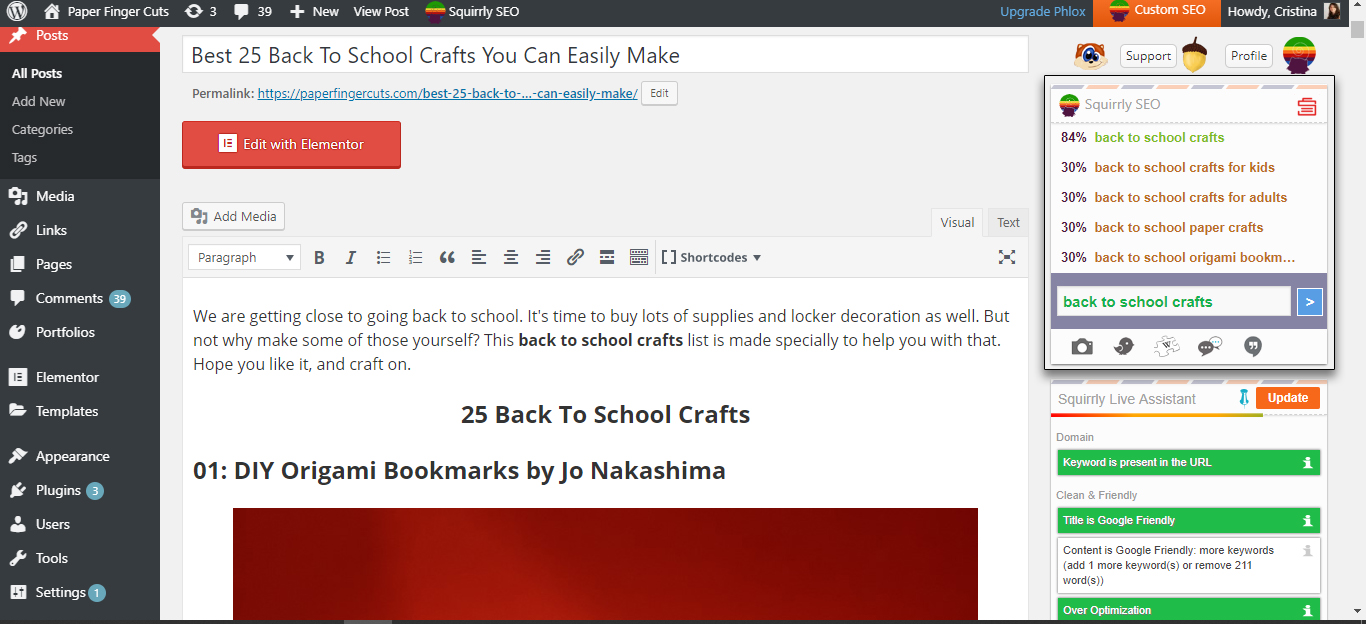Click the Squirrly menu icon in panel header
The height and width of the screenshot is (624, 1366).
click(1306, 106)
